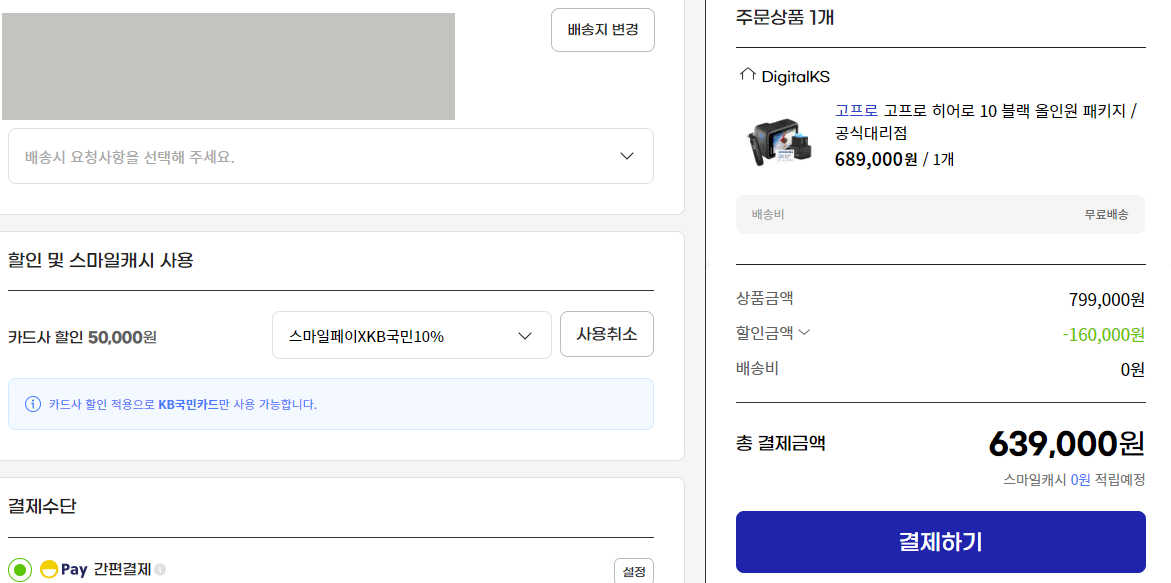1171x583 pixels.
Task: Click the 총 결제금액 label
Action: [x=780, y=443]
